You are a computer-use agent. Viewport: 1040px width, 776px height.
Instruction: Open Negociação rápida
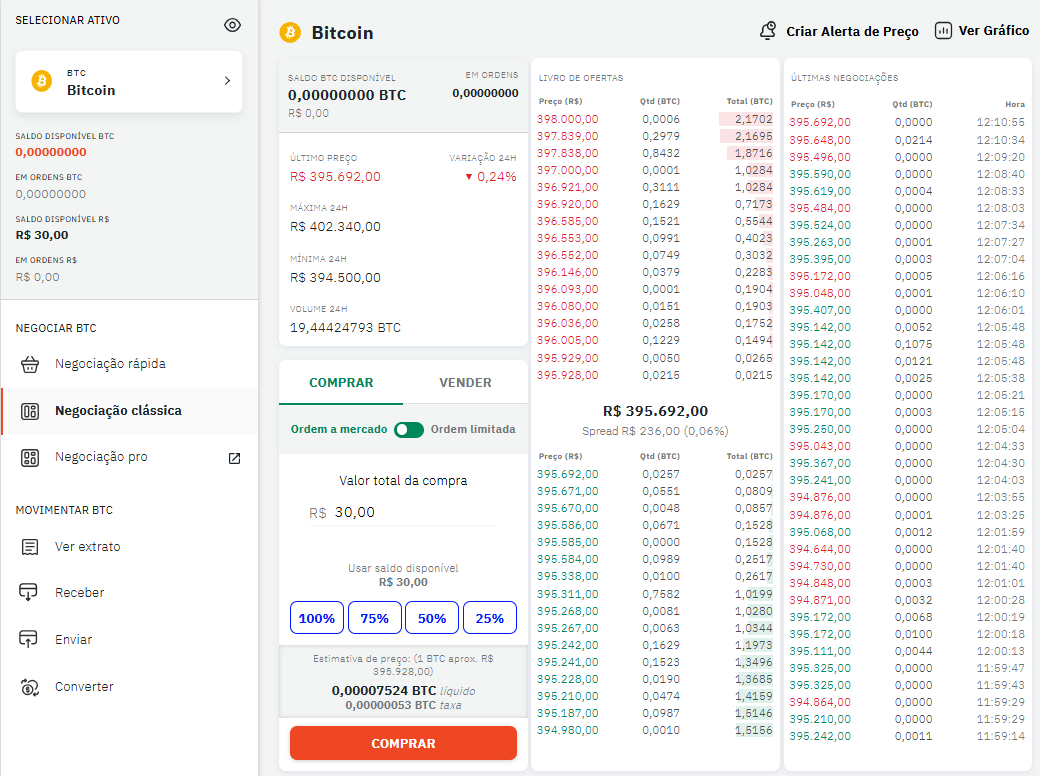click(x=110, y=363)
